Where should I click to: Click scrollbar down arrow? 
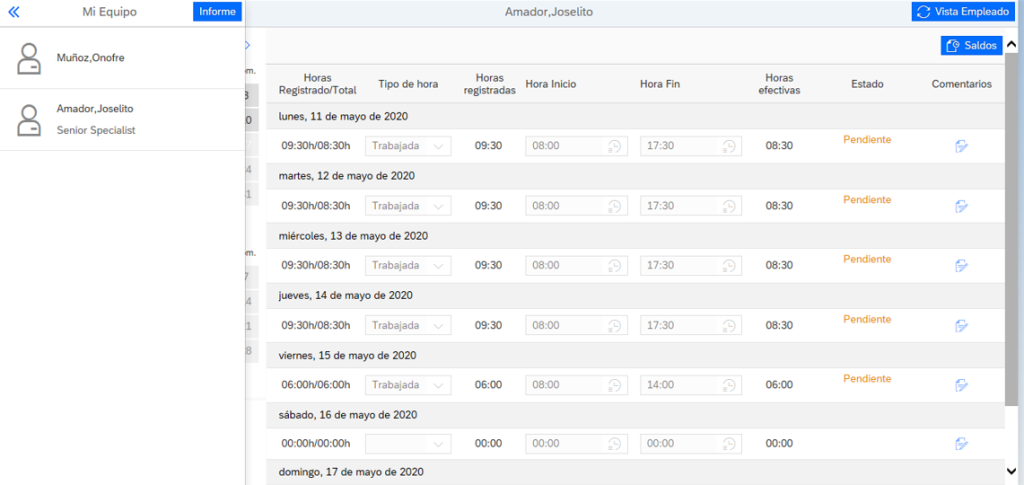click(1012, 471)
